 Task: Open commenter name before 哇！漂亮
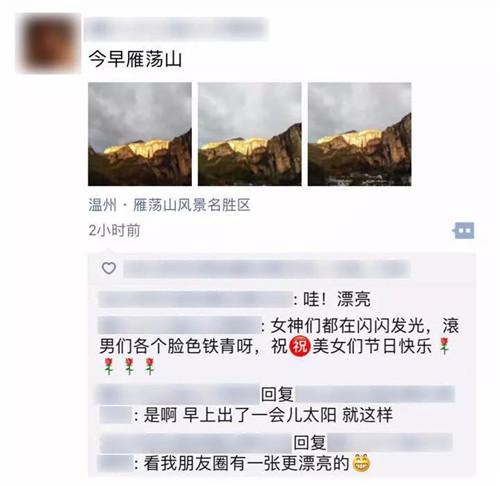point(195,299)
